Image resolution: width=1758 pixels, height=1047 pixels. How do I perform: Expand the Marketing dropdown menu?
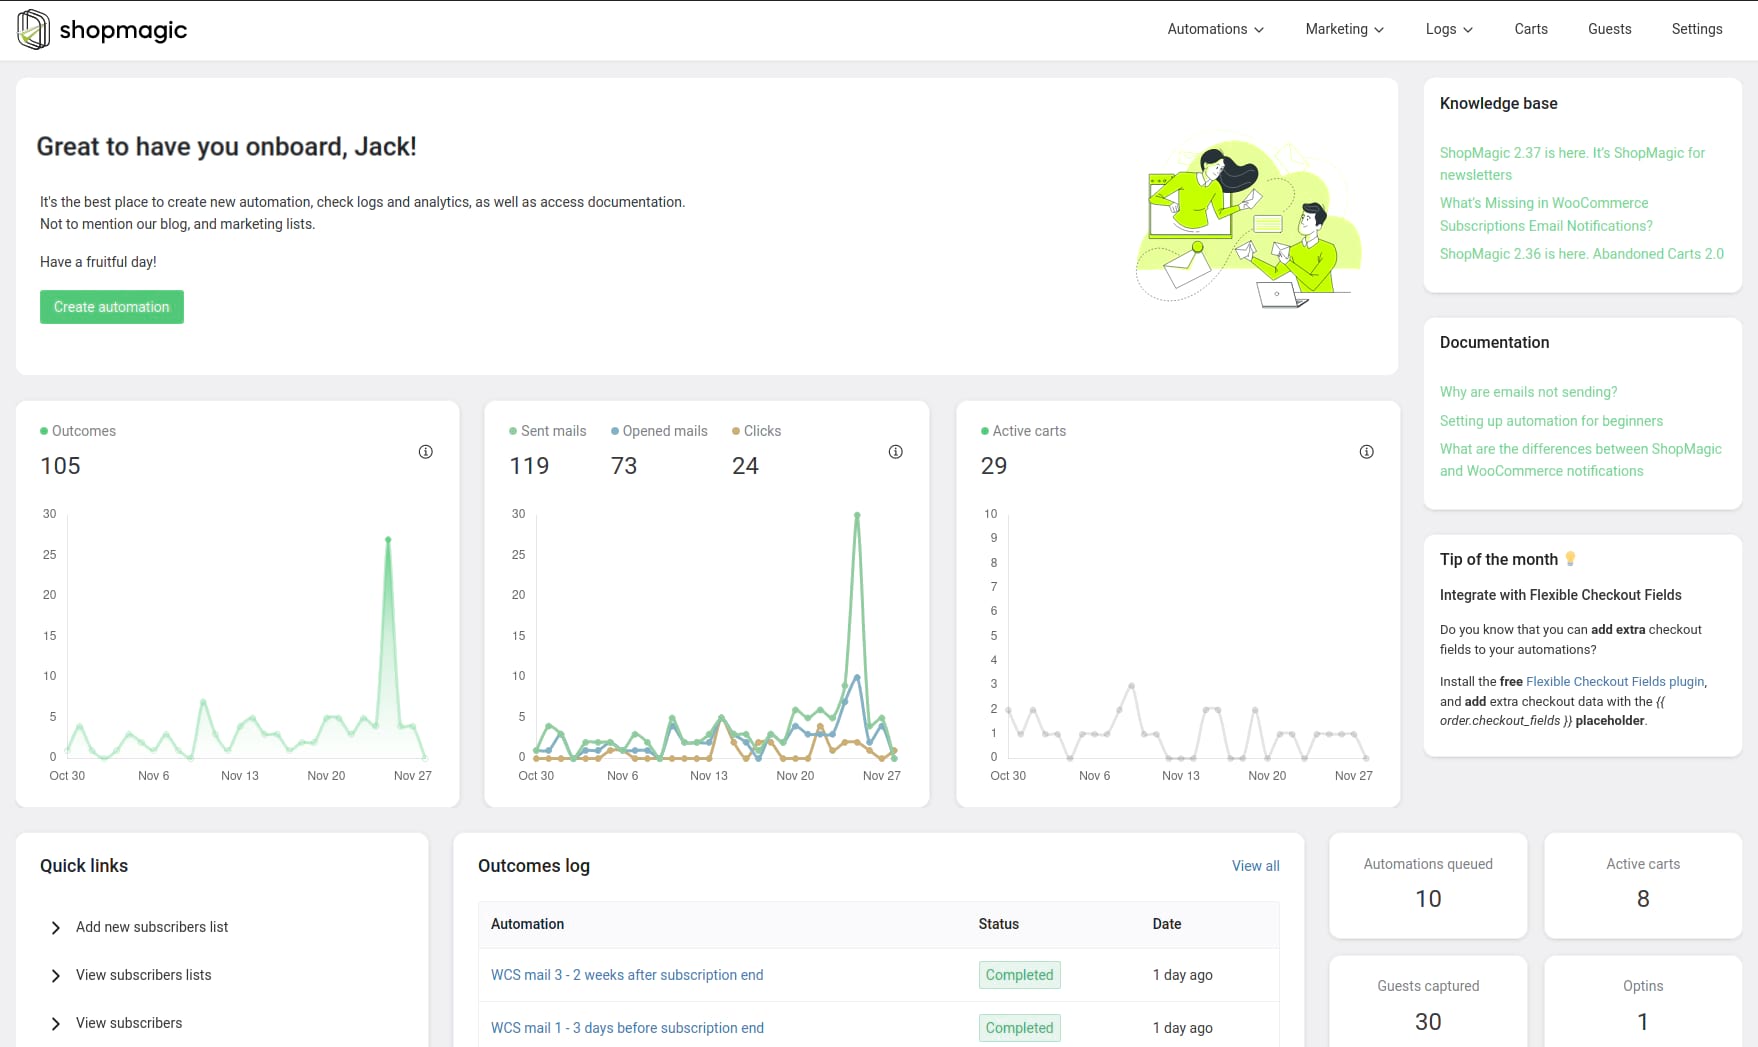pos(1344,29)
